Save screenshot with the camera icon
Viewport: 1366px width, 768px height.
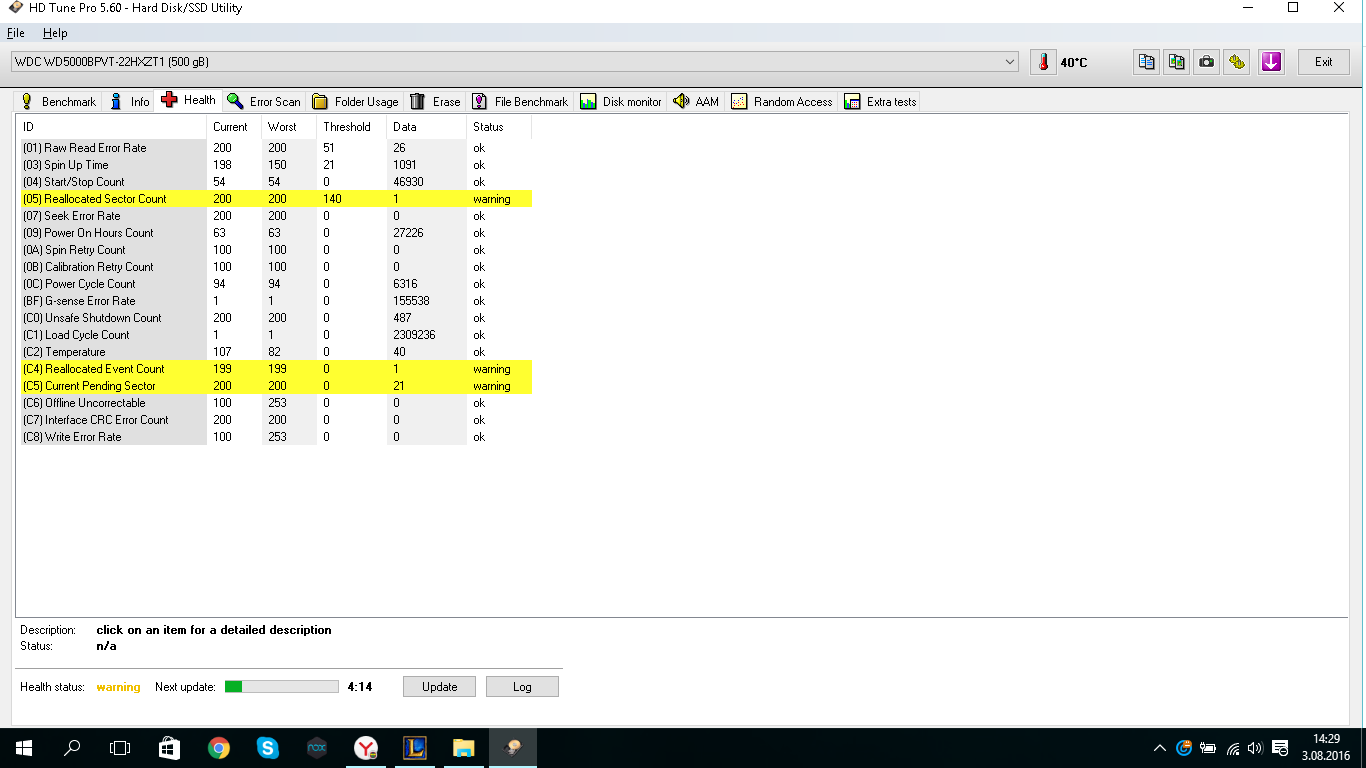[x=1208, y=62]
